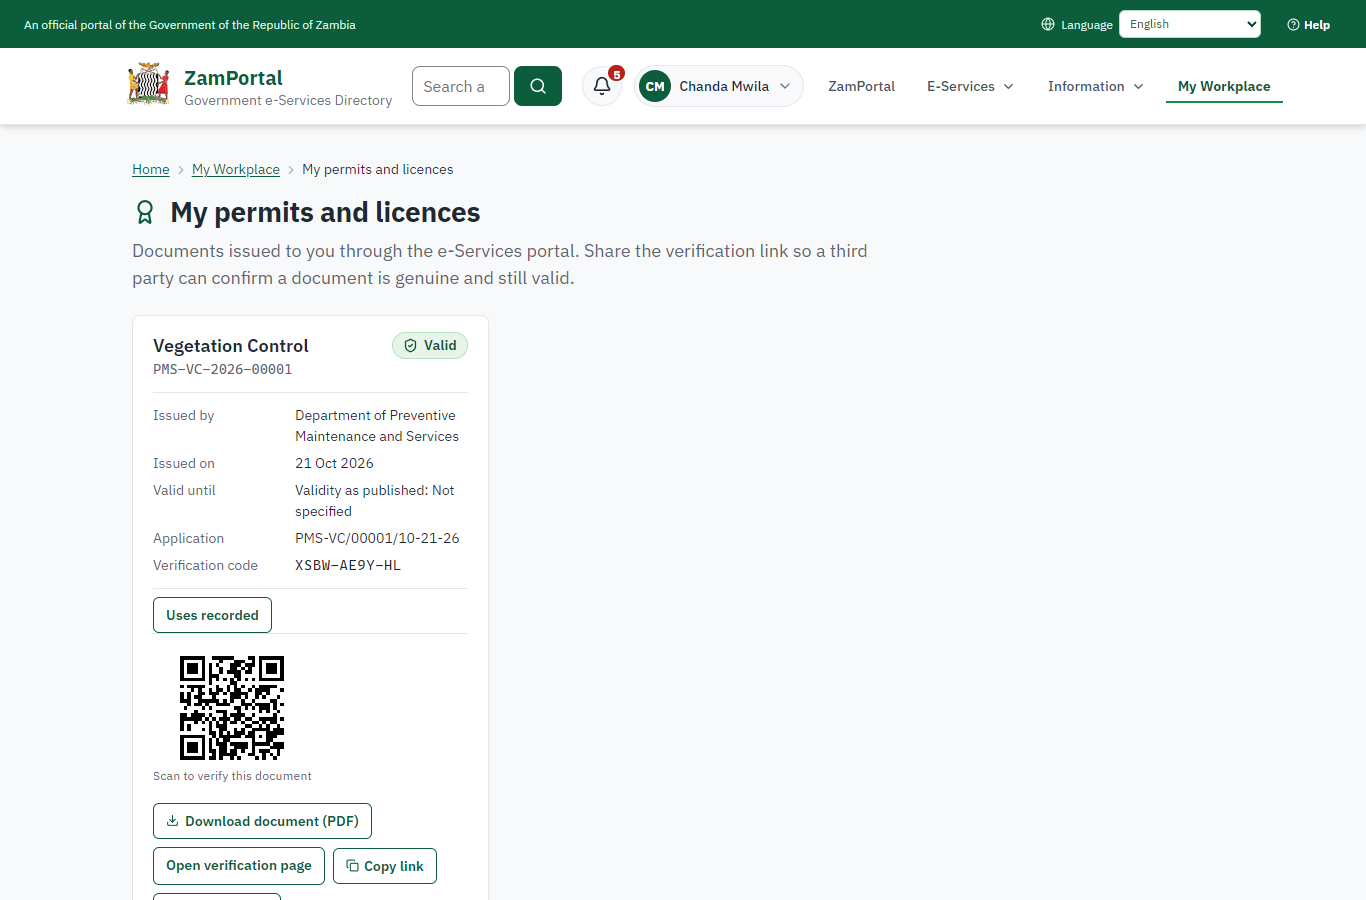Click the download icon in PDF button
Viewport: 1366px width, 900px height.
pyautogui.click(x=172, y=821)
